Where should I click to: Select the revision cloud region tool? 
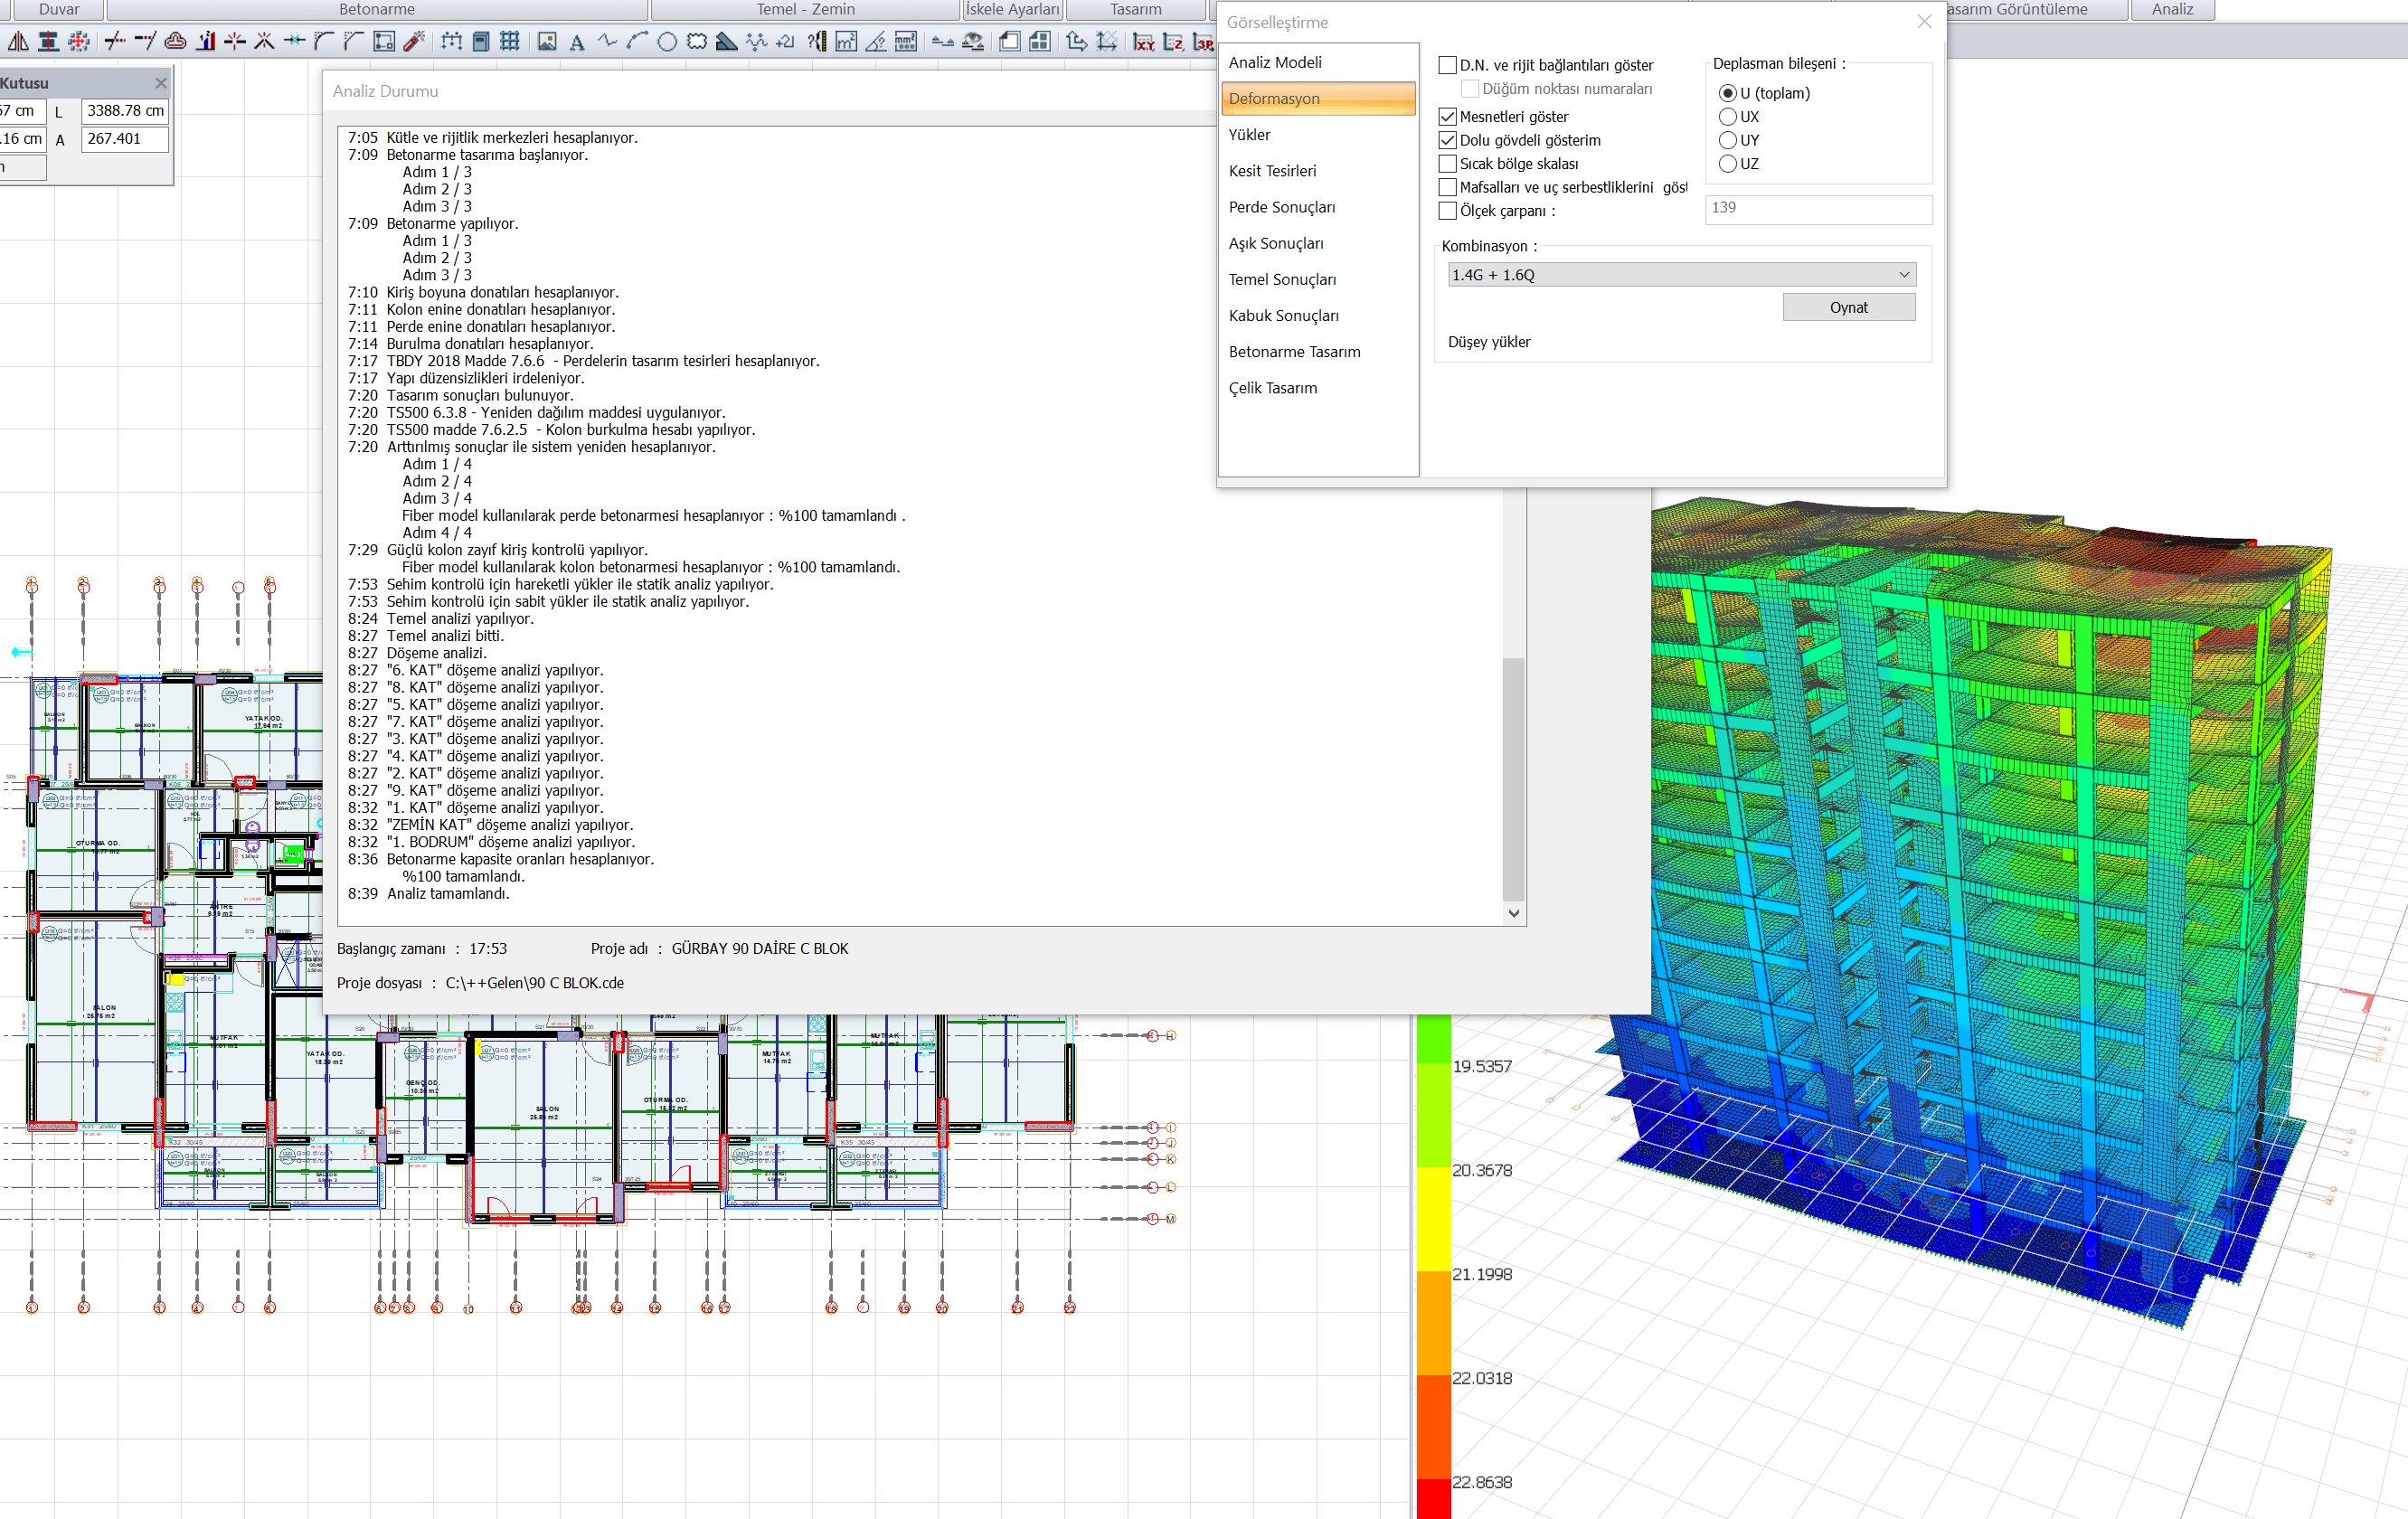[x=697, y=42]
